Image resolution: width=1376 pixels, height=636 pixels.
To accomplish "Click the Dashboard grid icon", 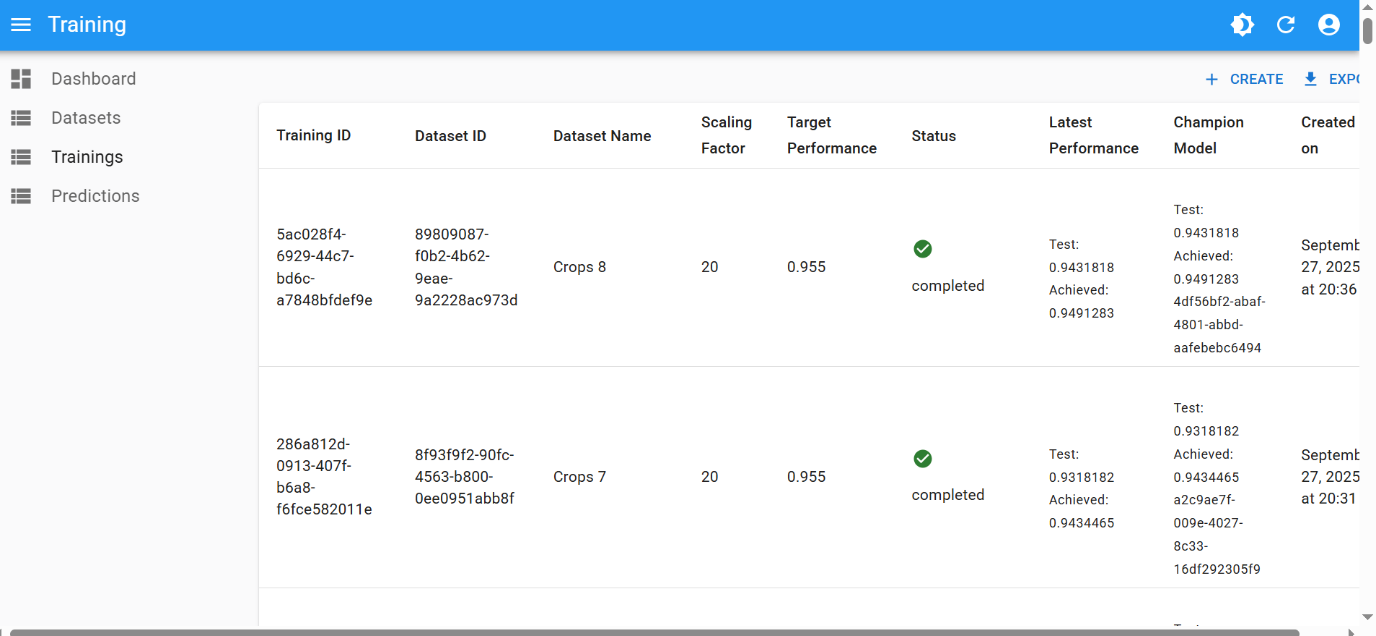I will click(21, 79).
